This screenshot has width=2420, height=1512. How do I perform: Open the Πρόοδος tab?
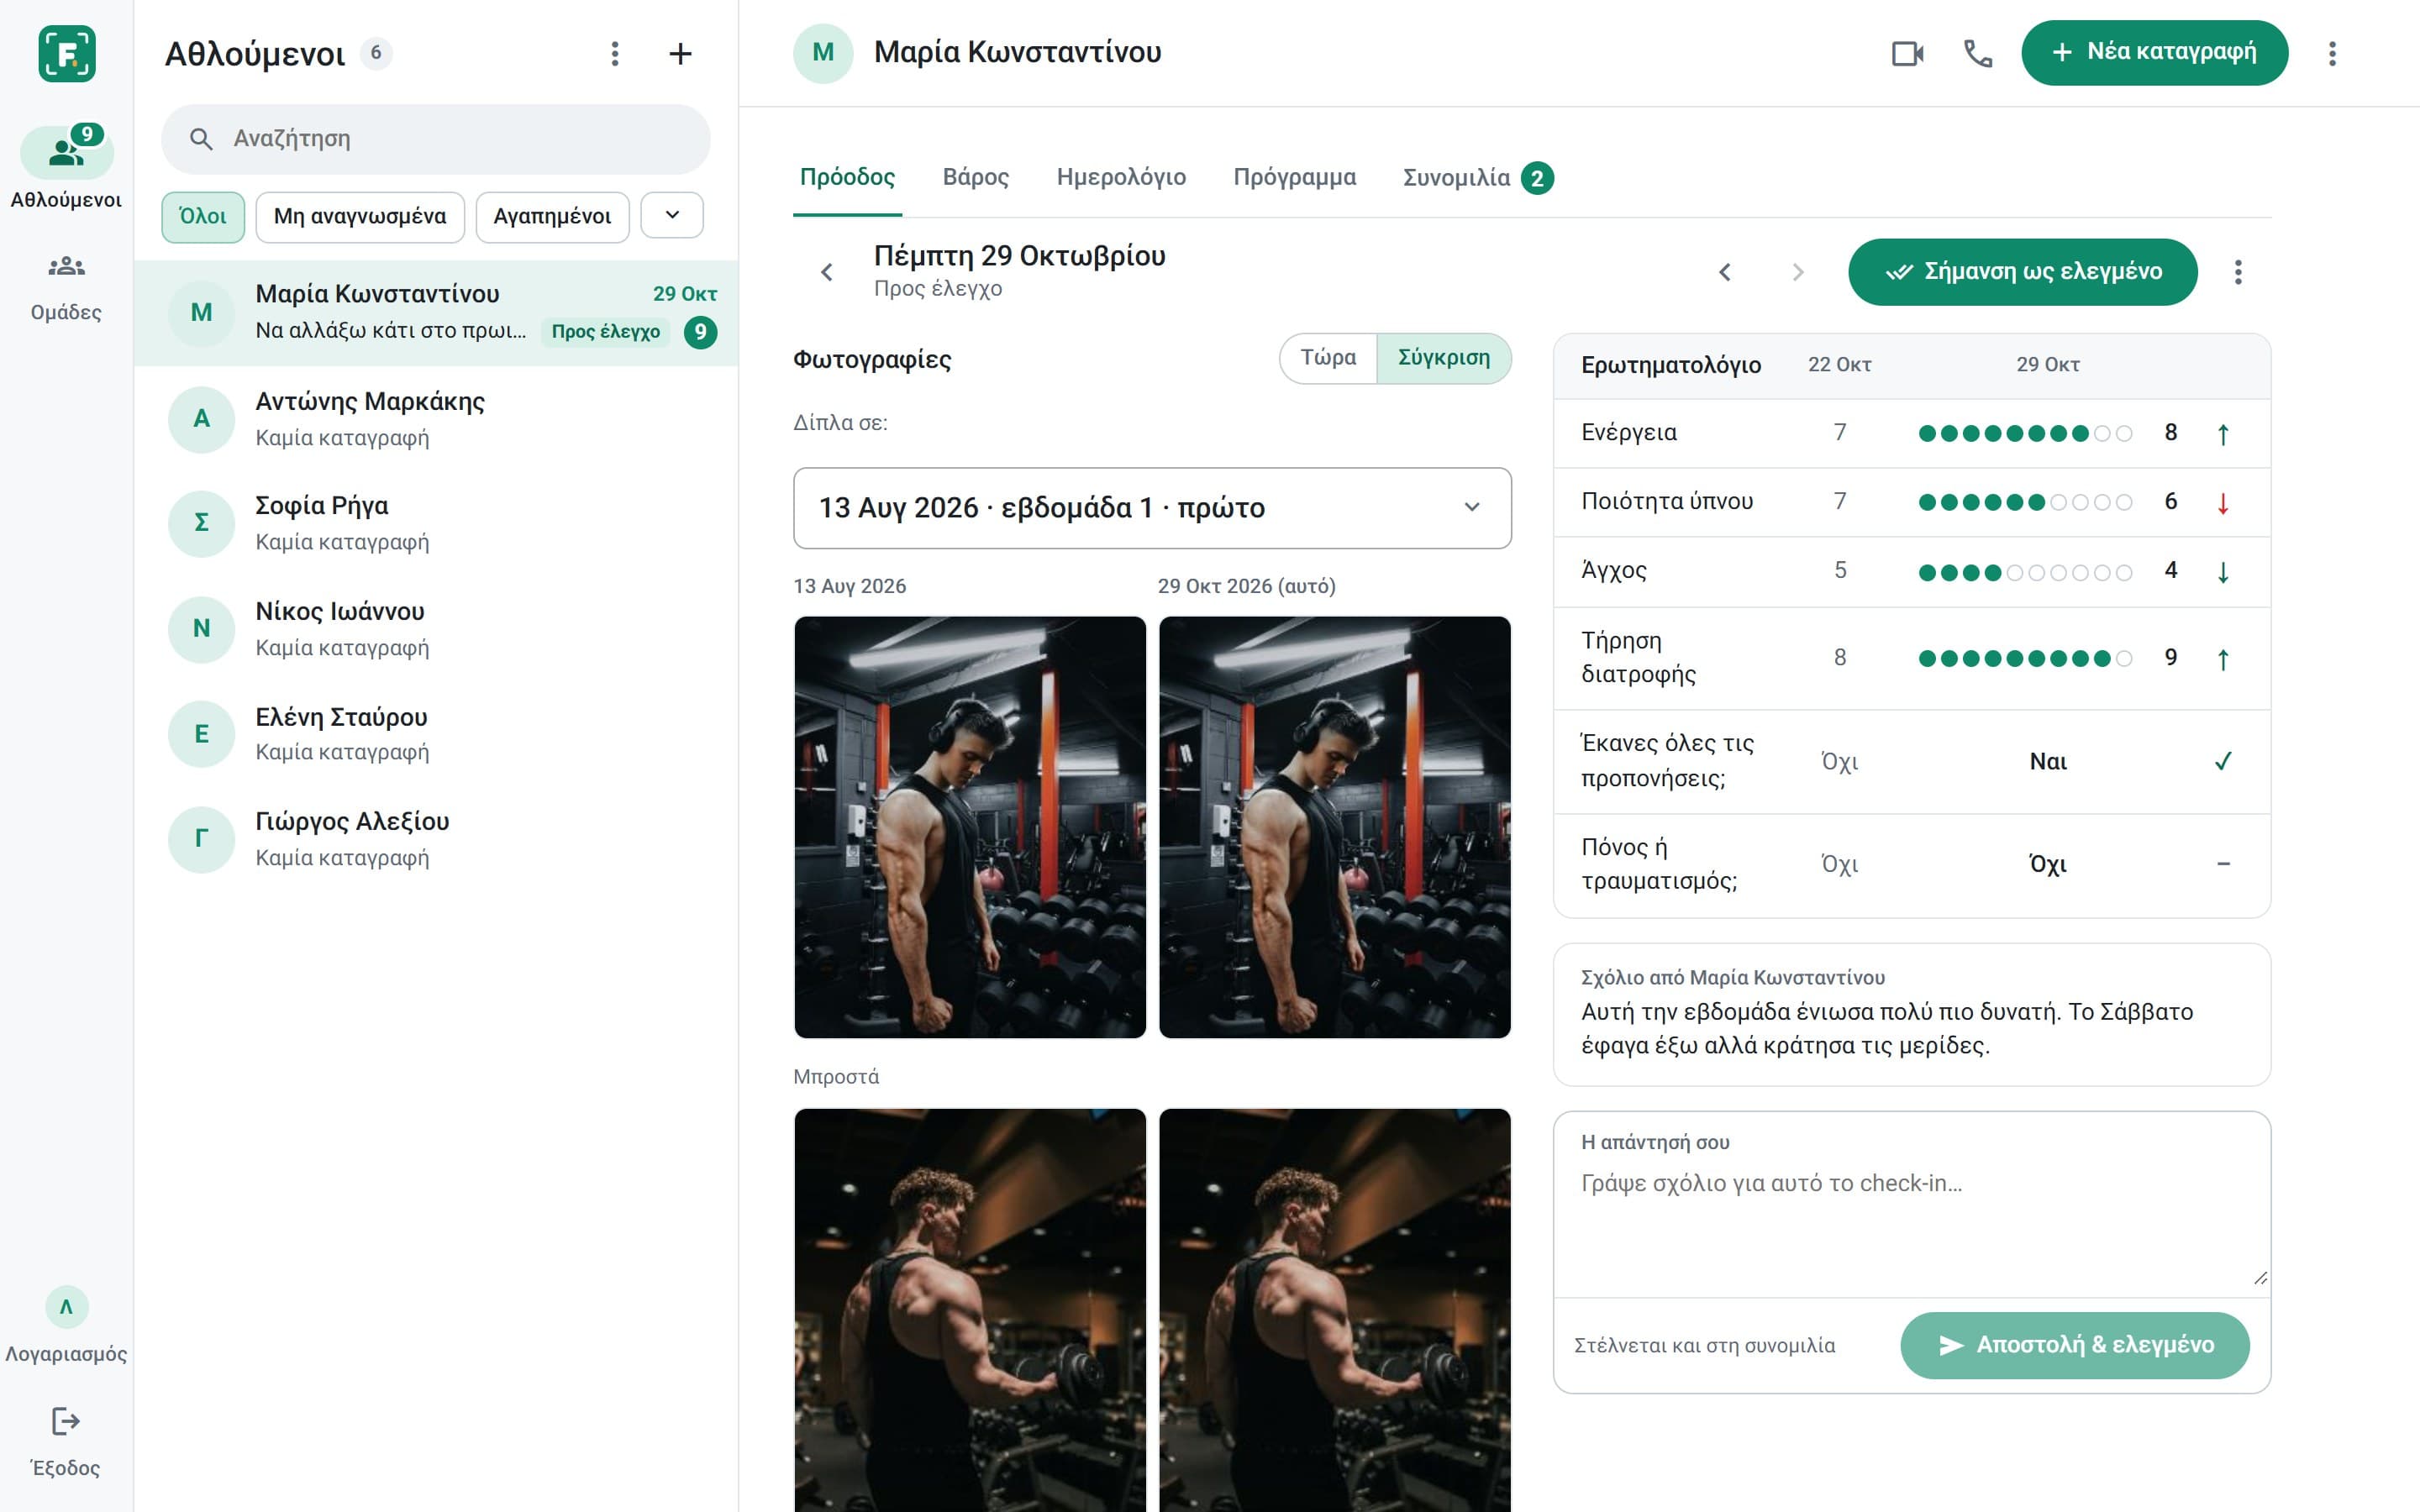tap(847, 178)
